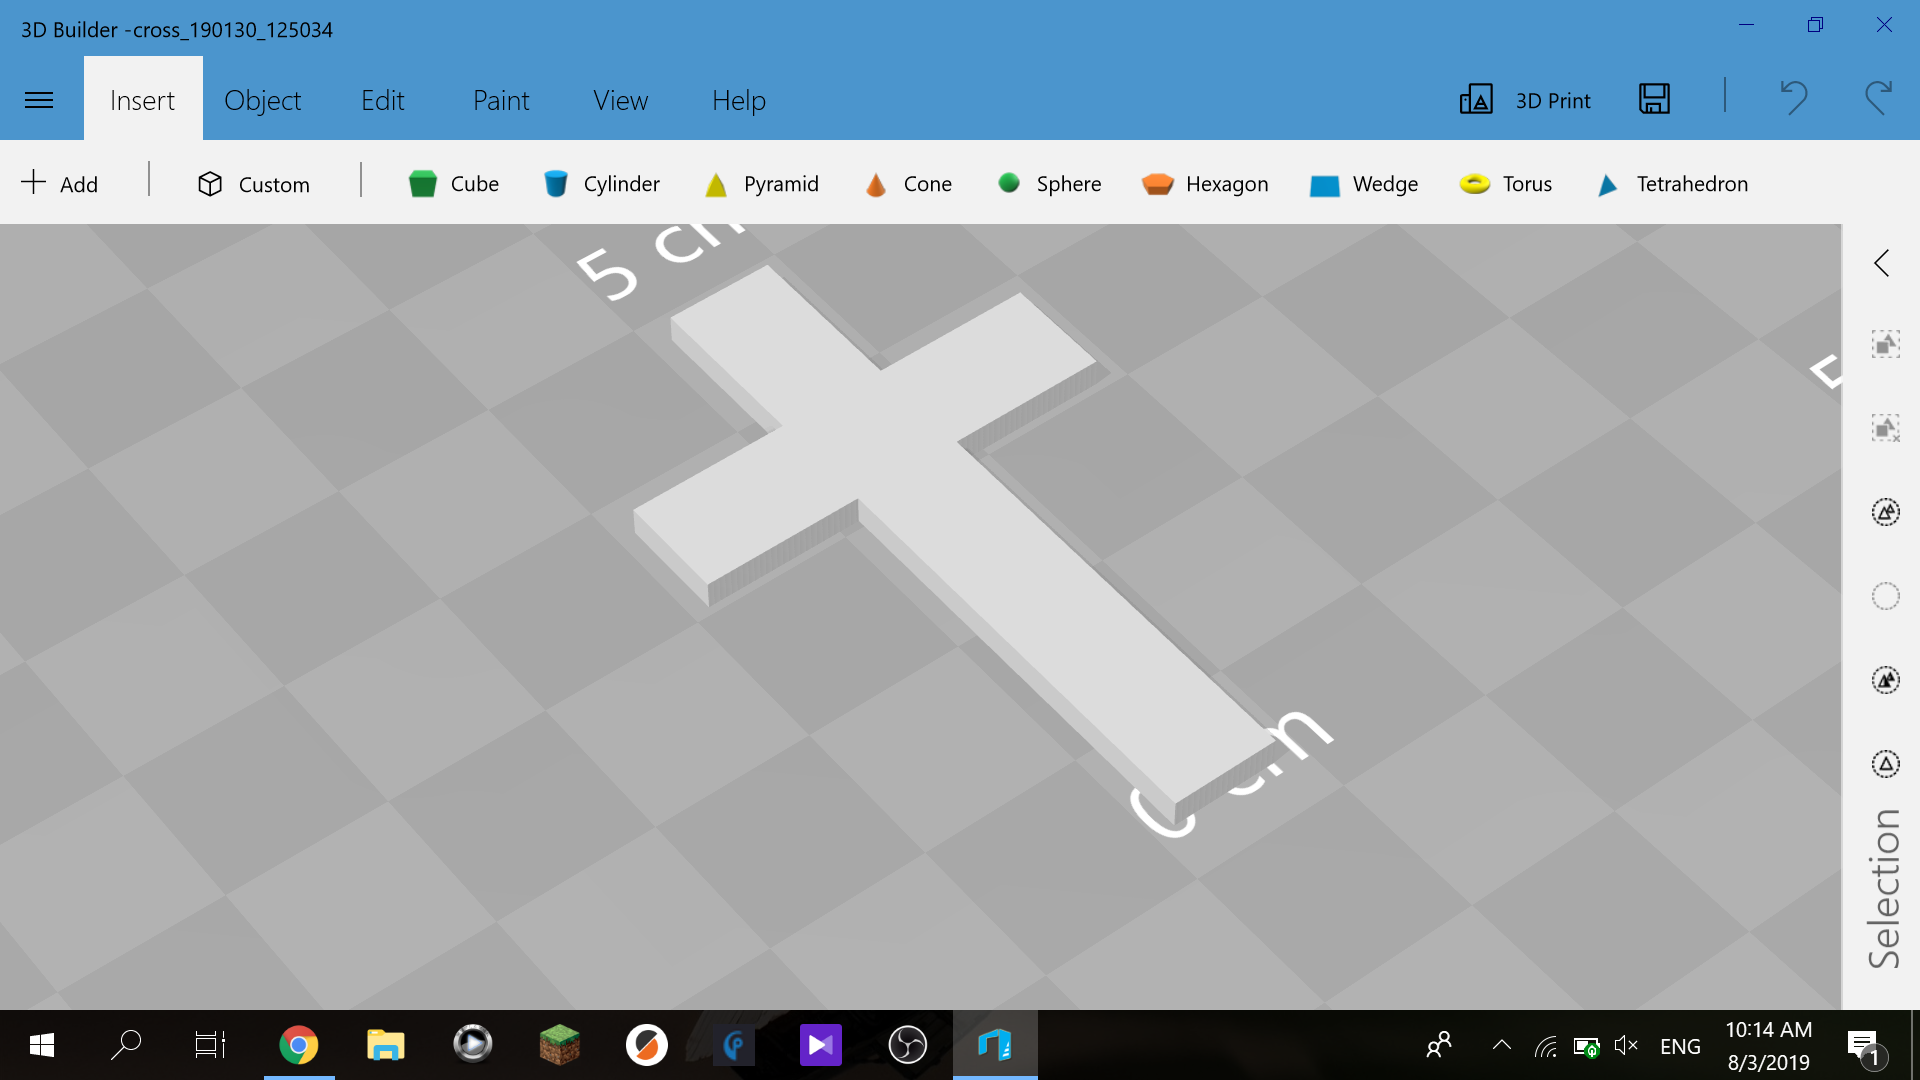
Task: Save the model with floppy icon
Action: pos(1654,99)
